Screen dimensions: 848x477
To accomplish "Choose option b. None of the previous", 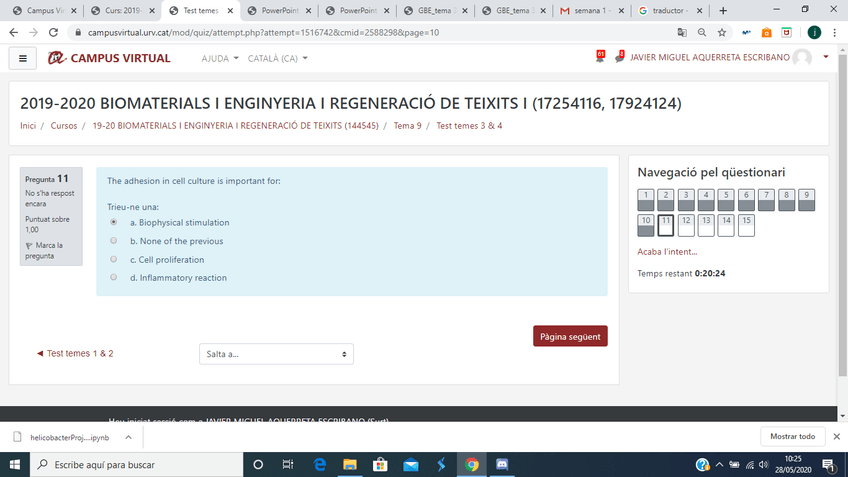I will point(113,241).
